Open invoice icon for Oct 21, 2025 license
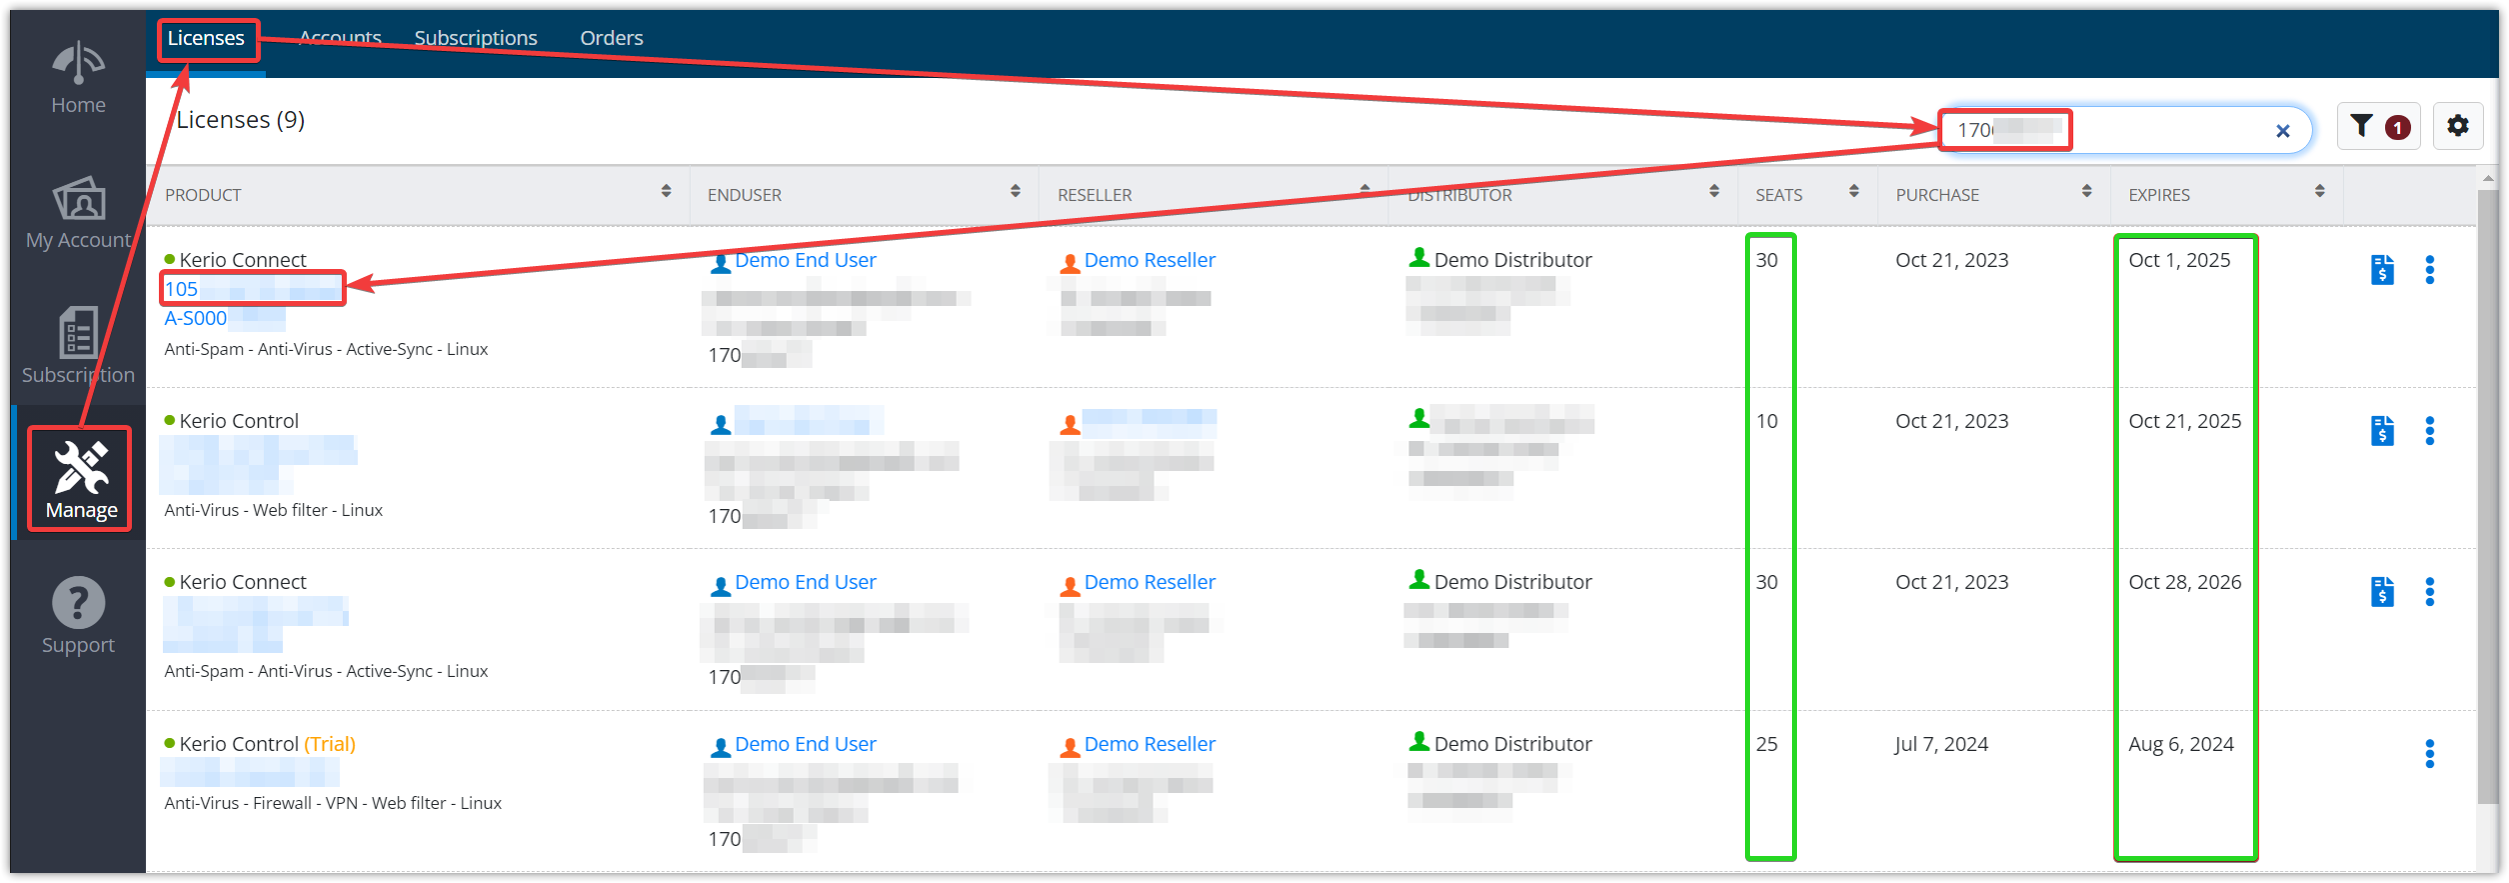 (x=2383, y=431)
